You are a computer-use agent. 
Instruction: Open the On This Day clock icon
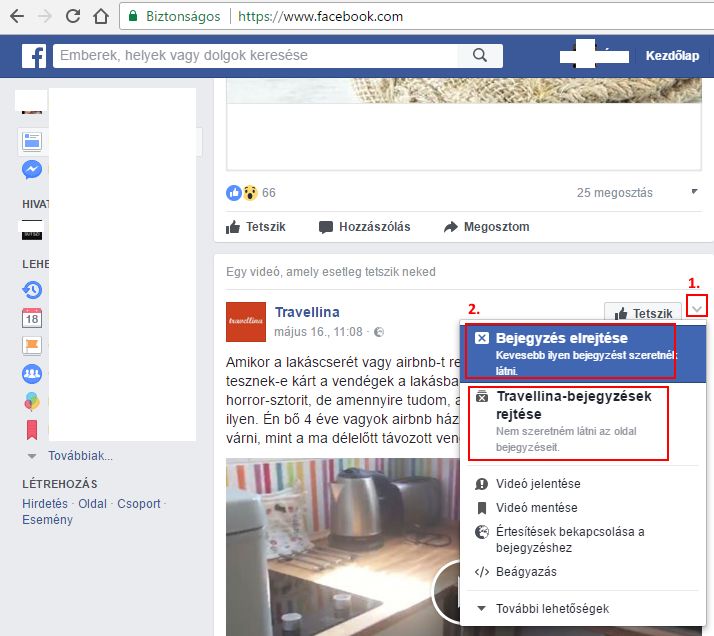(32, 290)
